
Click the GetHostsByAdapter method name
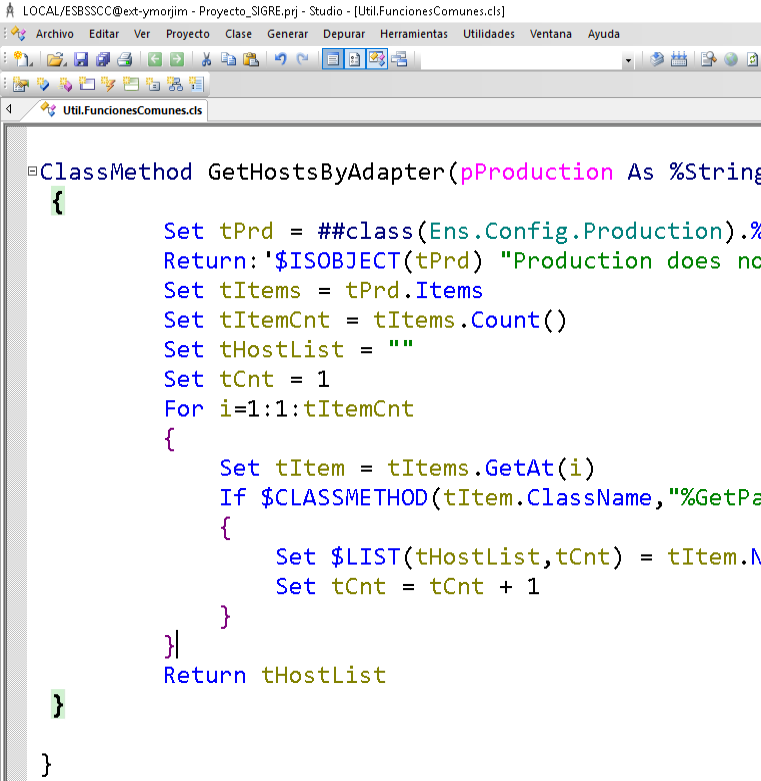pyautogui.click(x=326, y=172)
